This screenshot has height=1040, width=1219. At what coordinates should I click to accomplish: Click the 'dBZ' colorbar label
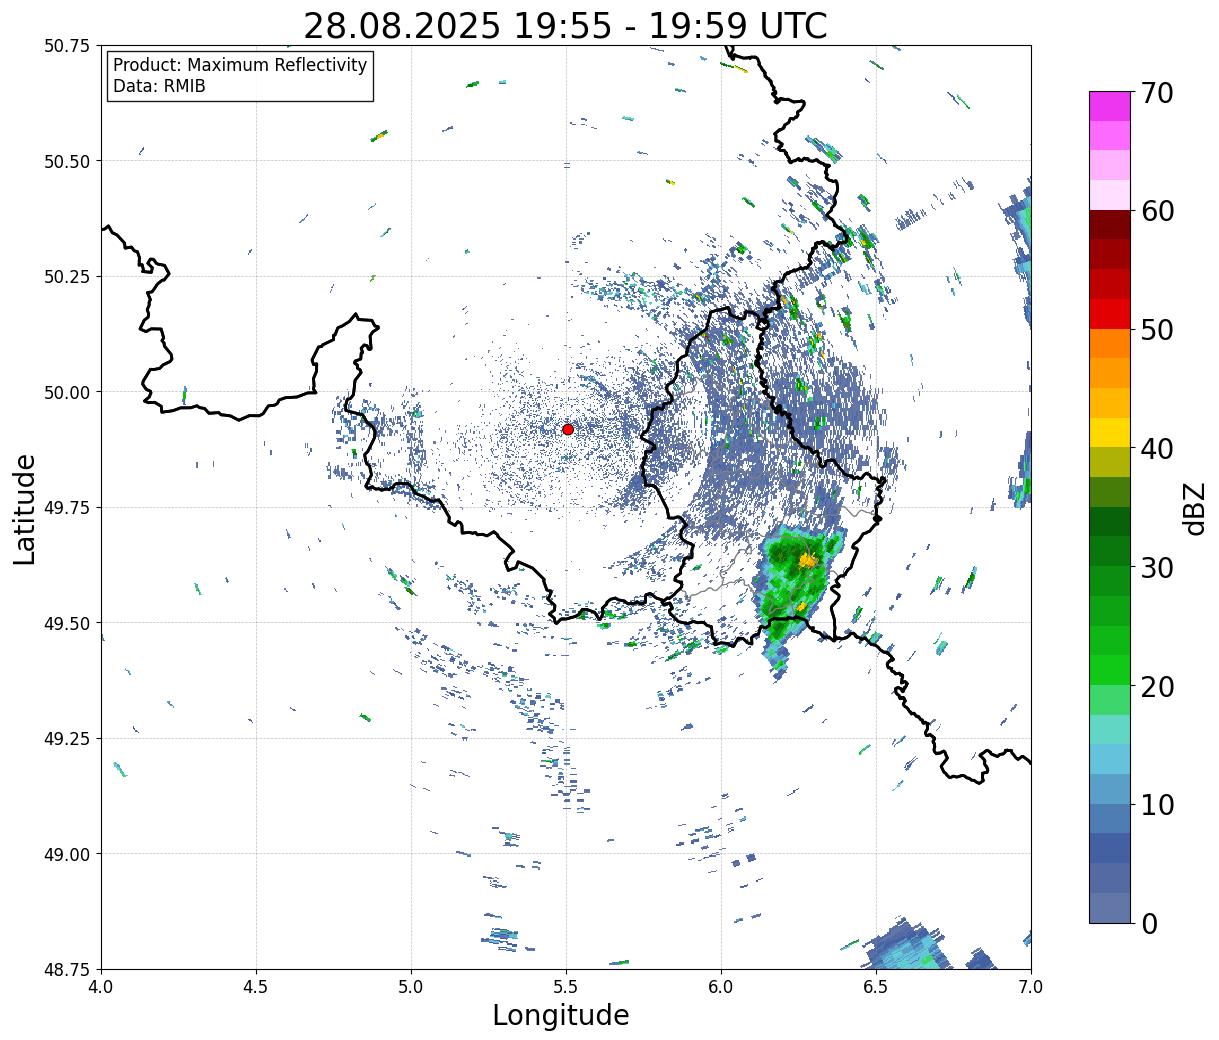1194,509
